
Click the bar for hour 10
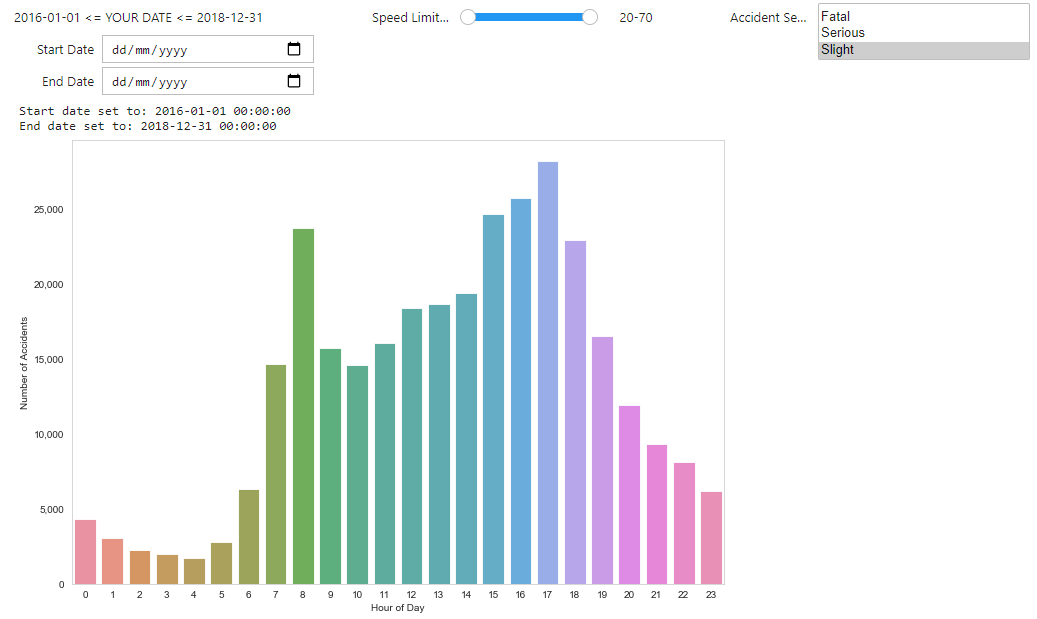point(357,475)
